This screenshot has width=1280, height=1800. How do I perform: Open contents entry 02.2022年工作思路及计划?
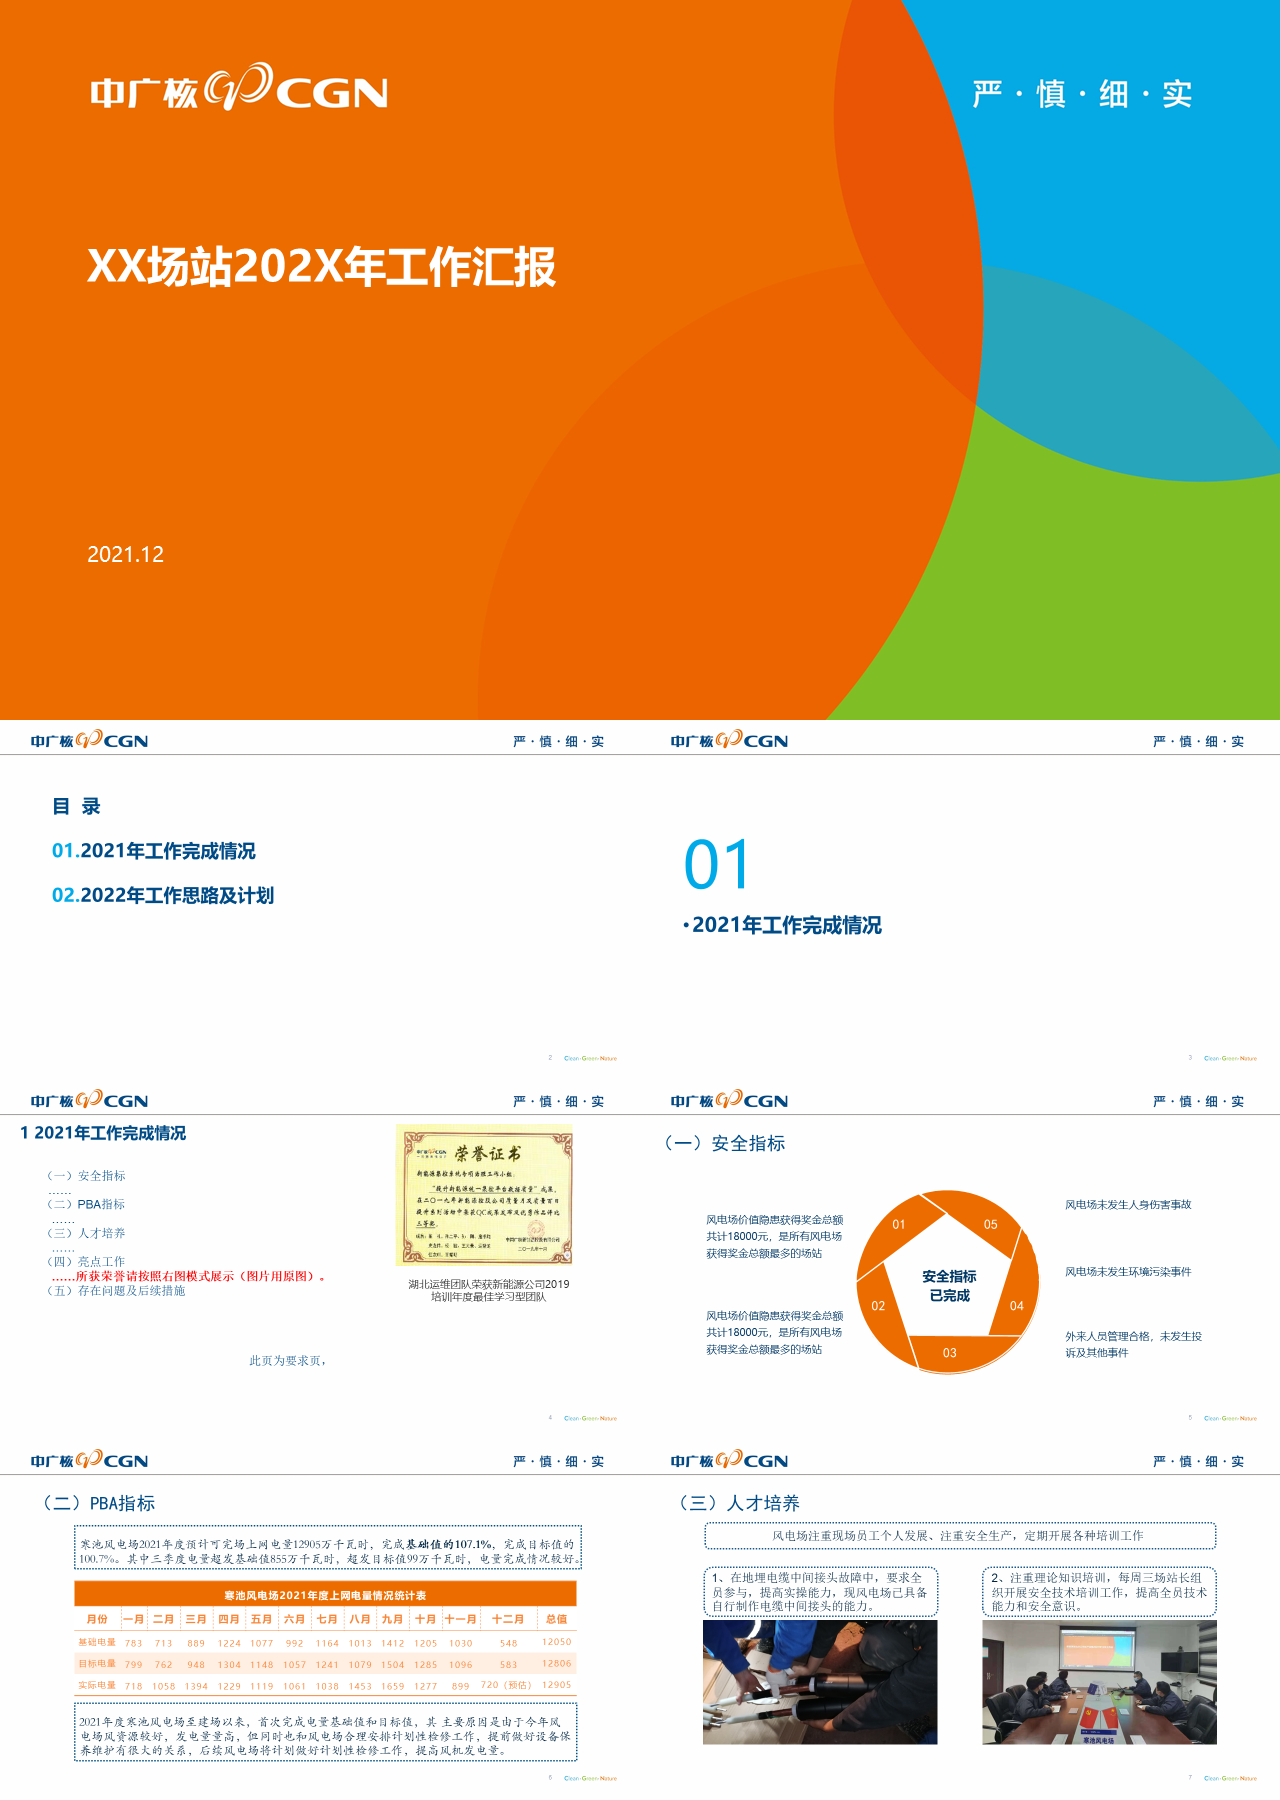(163, 895)
